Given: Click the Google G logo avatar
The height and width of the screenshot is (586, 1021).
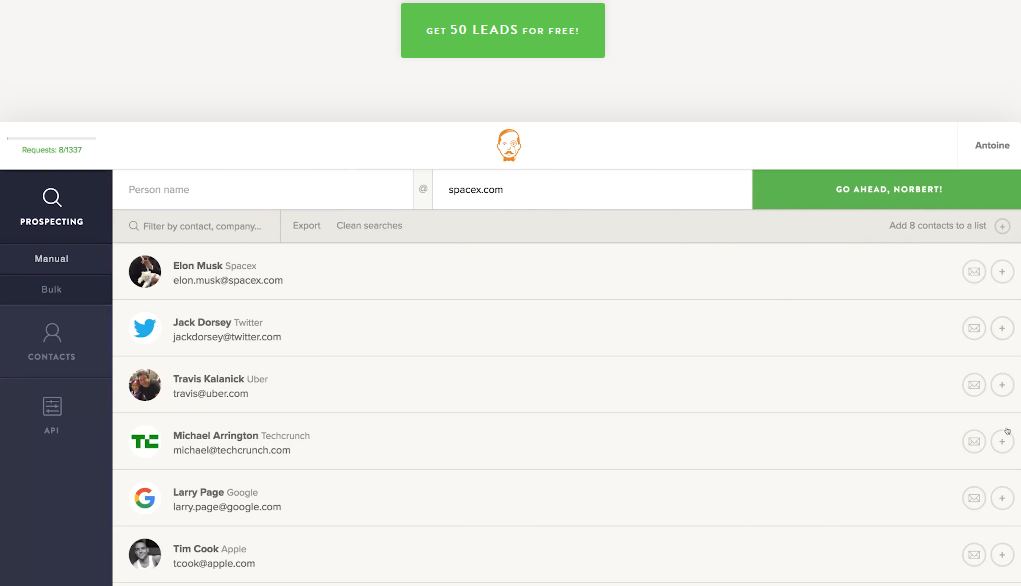Looking at the screenshot, I should 145,498.
